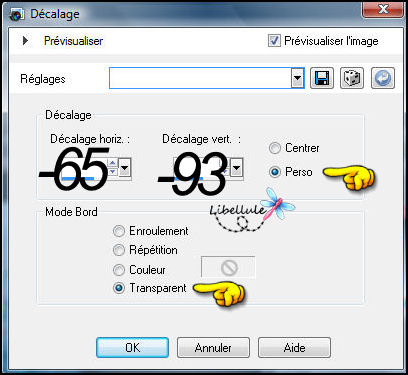Viewport: 408px width, 375px height.
Task: Open the Décalage vert. slider dropdown
Action: [236, 167]
